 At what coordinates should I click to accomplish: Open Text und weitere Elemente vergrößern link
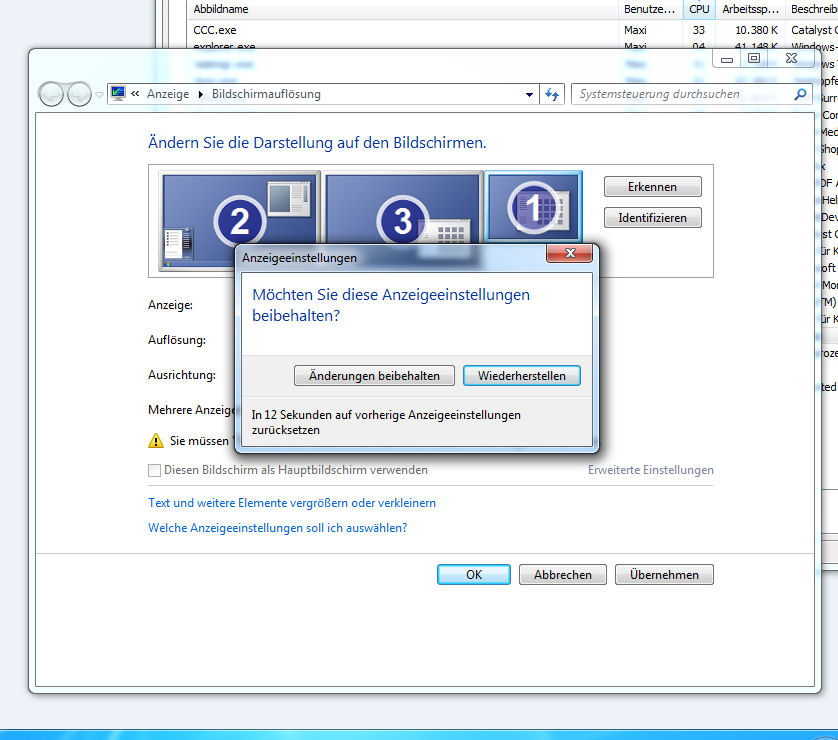pos(292,503)
